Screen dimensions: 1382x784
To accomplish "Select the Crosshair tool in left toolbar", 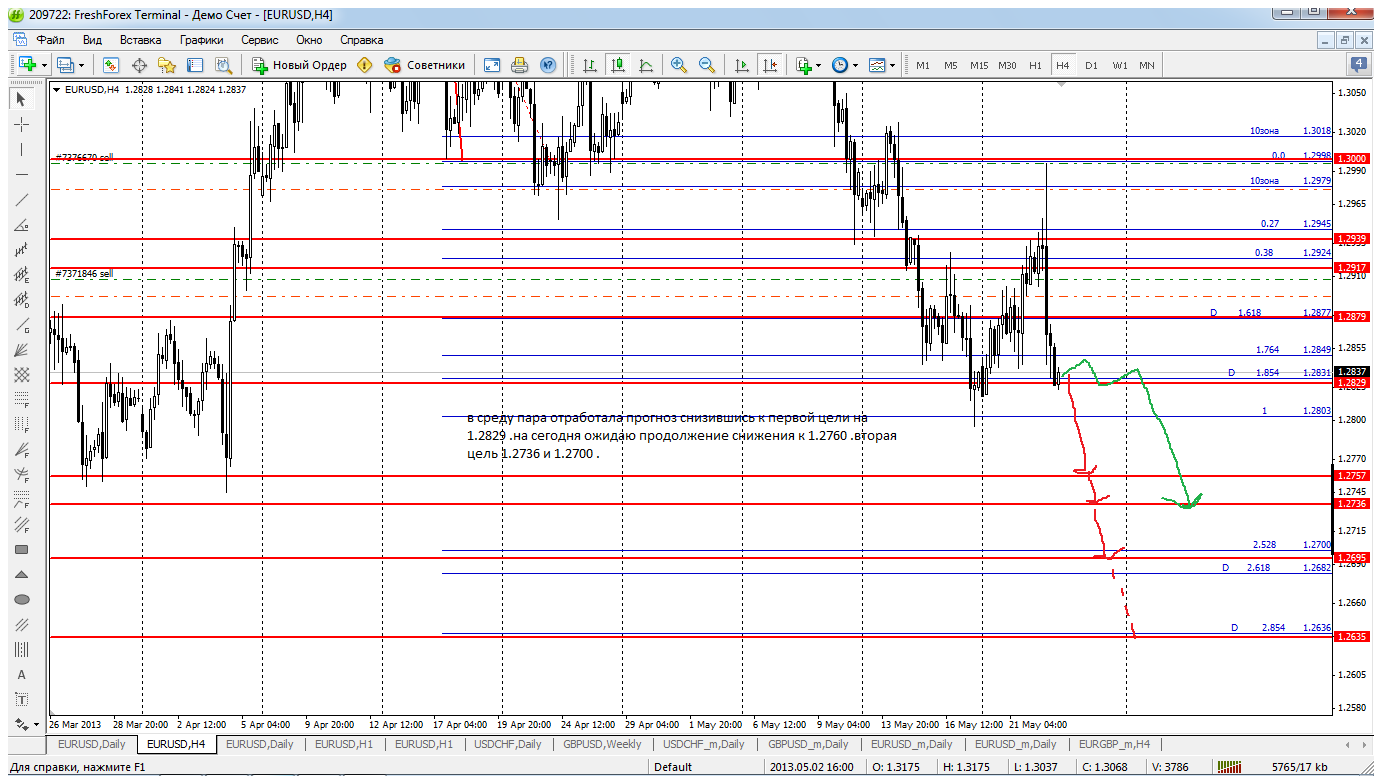I will (x=21, y=124).
